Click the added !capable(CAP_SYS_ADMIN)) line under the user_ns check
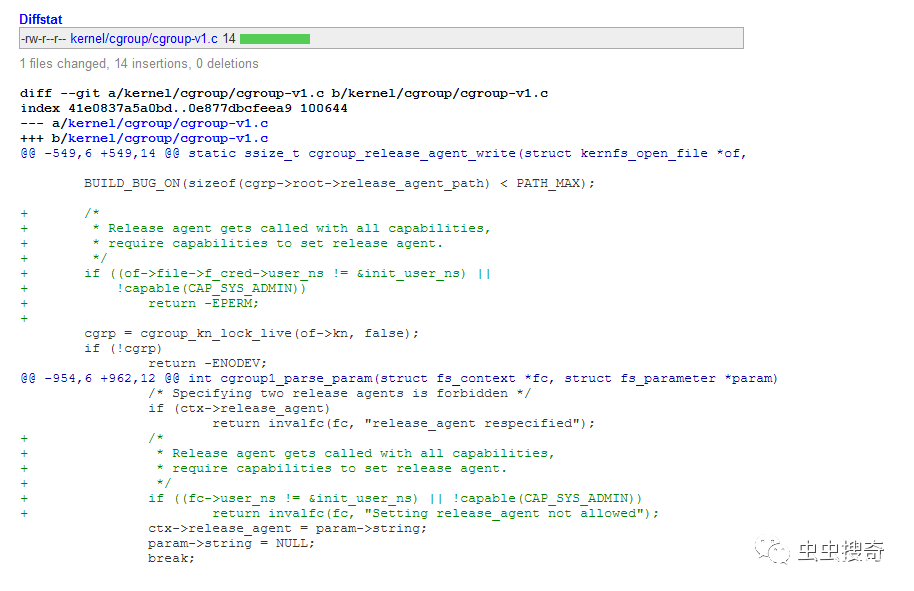Viewport: 914px width, 591px height. pyautogui.click(x=211, y=289)
